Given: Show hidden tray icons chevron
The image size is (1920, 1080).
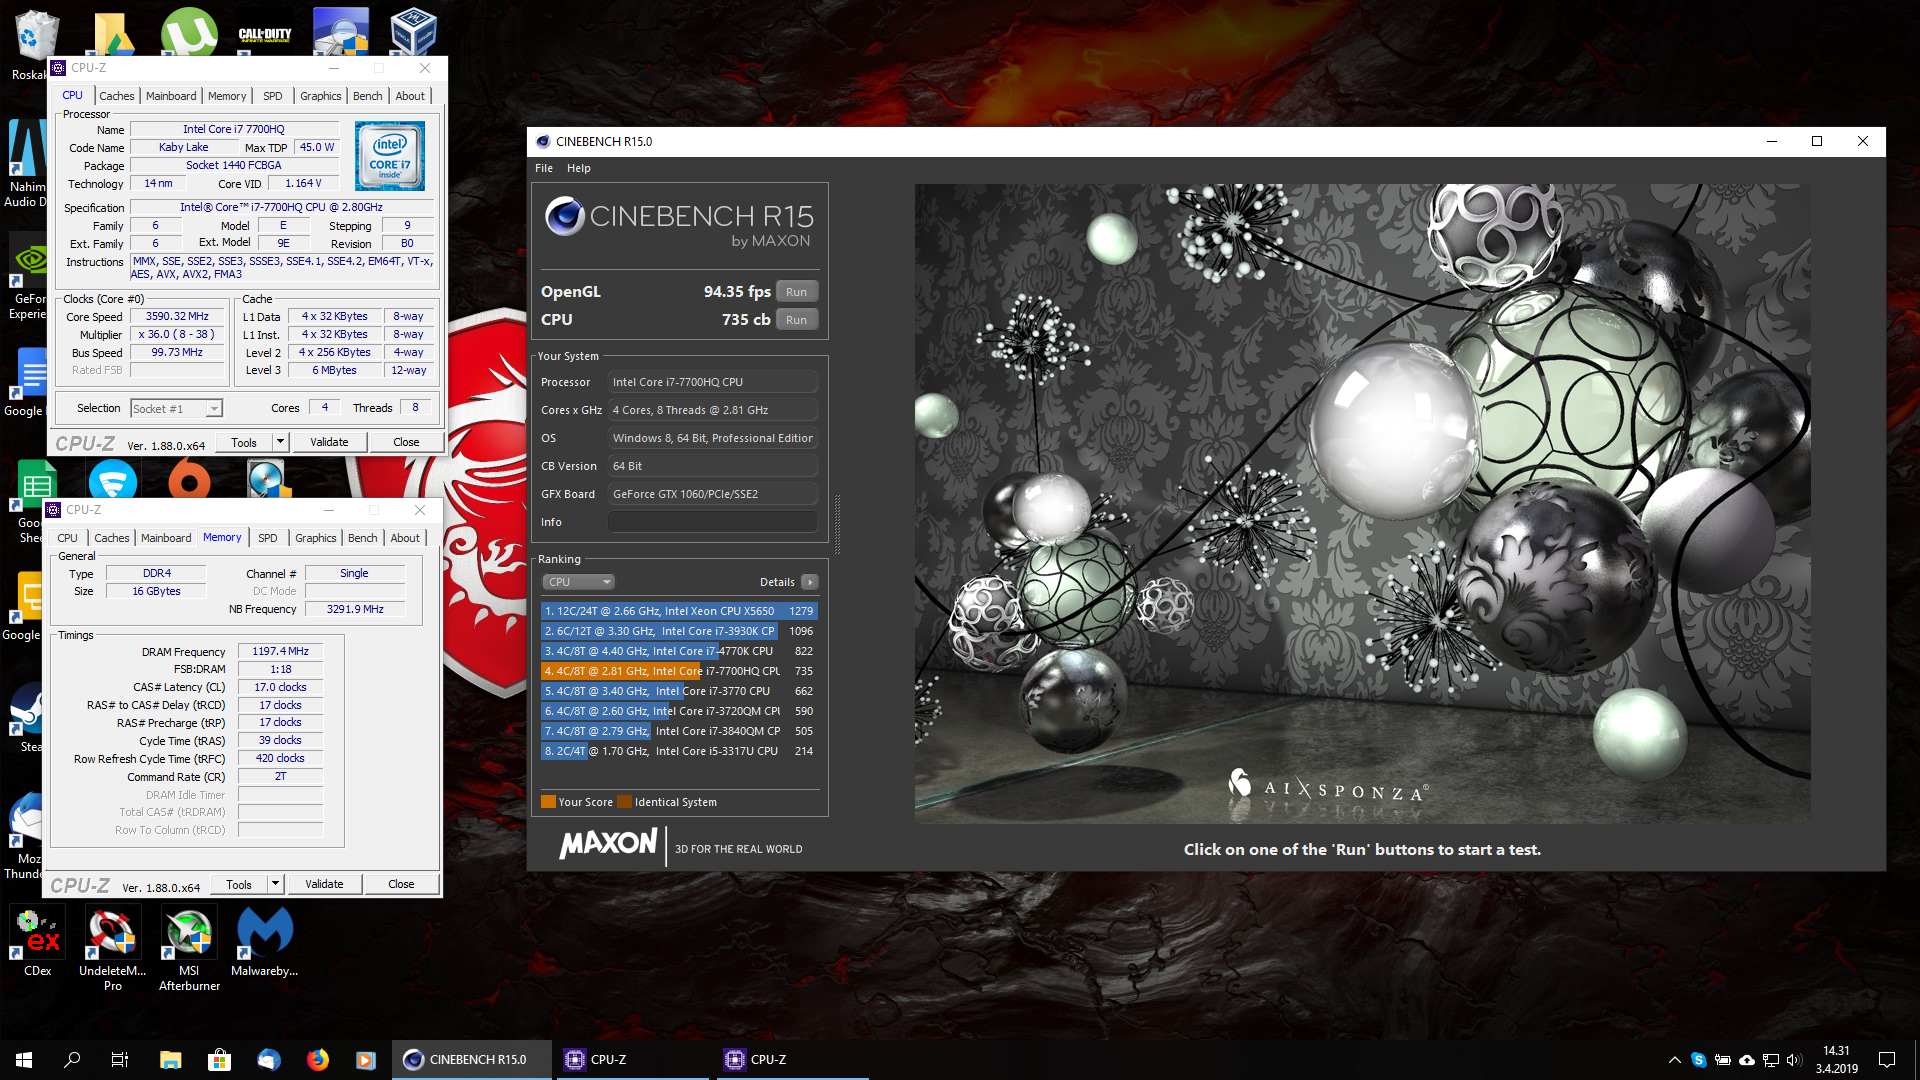Looking at the screenshot, I should point(1674,1060).
